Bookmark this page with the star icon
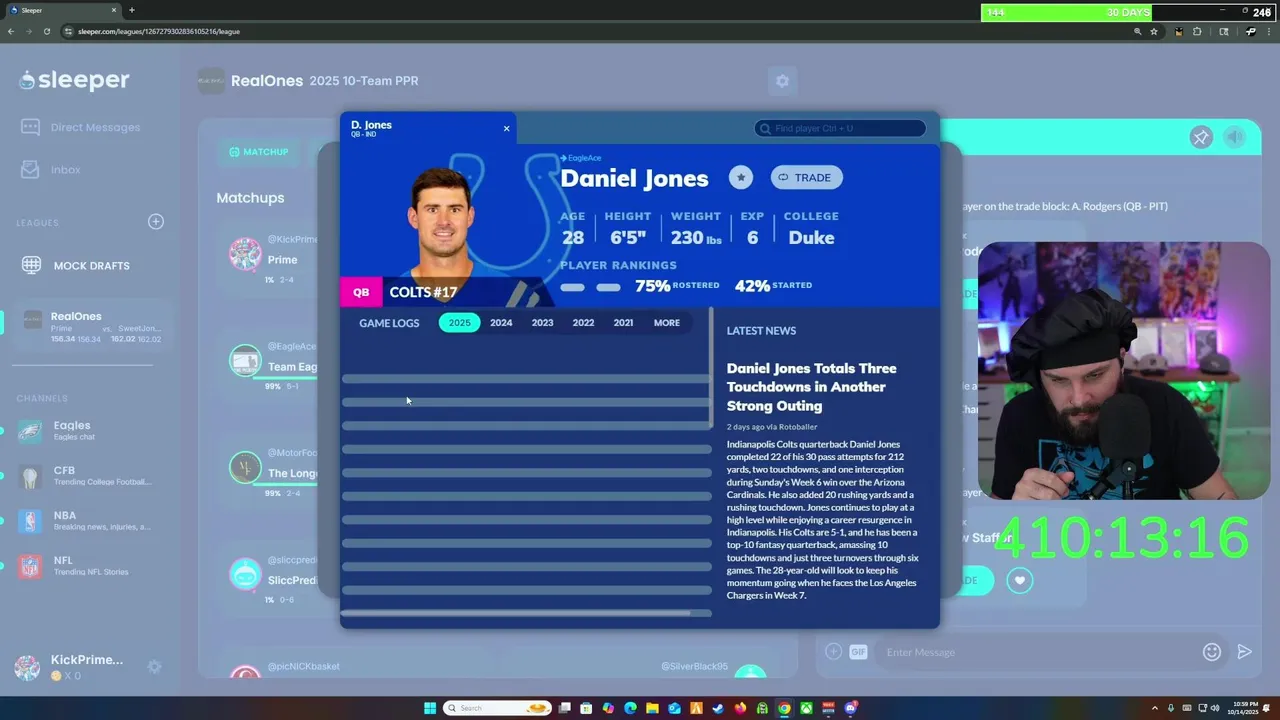Viewport: 1280px width, 720px height. [x=1154, y=31]
